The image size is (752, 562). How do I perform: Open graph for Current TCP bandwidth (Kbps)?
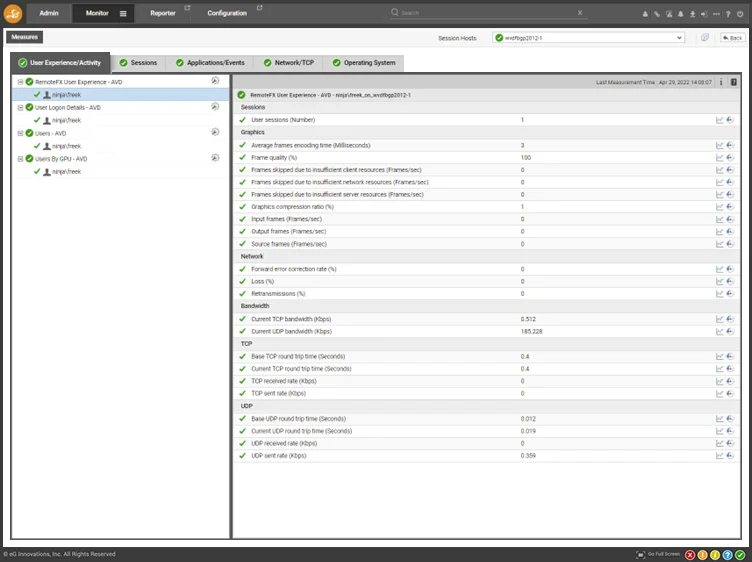point(719,319)
